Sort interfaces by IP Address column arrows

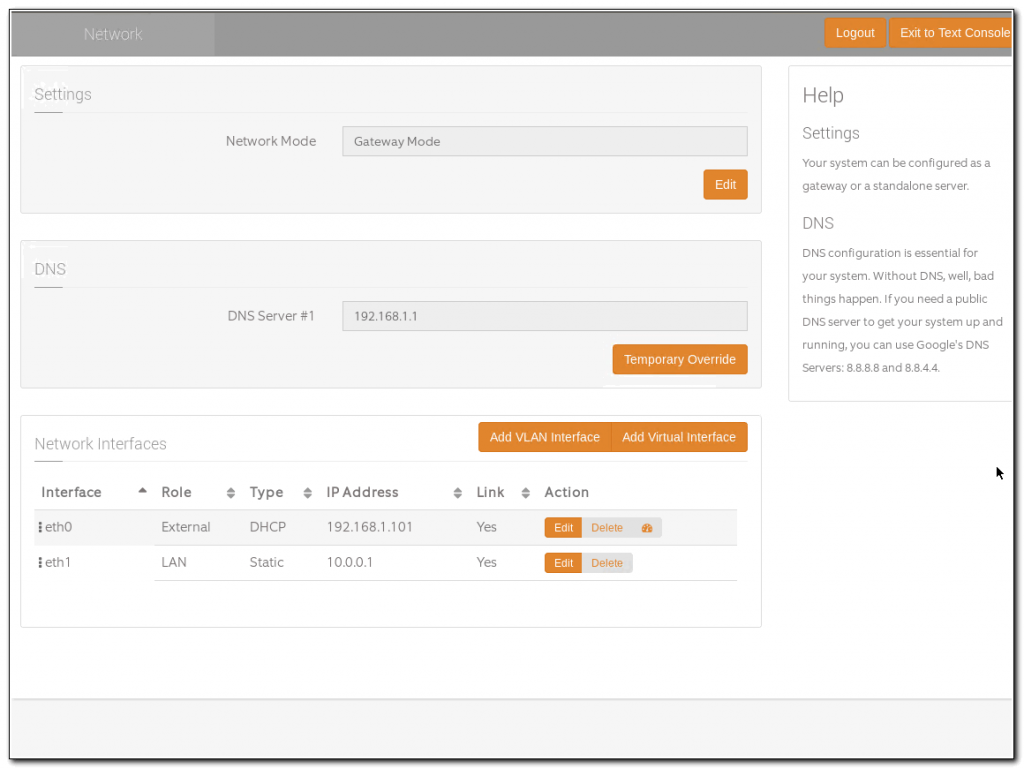click(458, 493)
